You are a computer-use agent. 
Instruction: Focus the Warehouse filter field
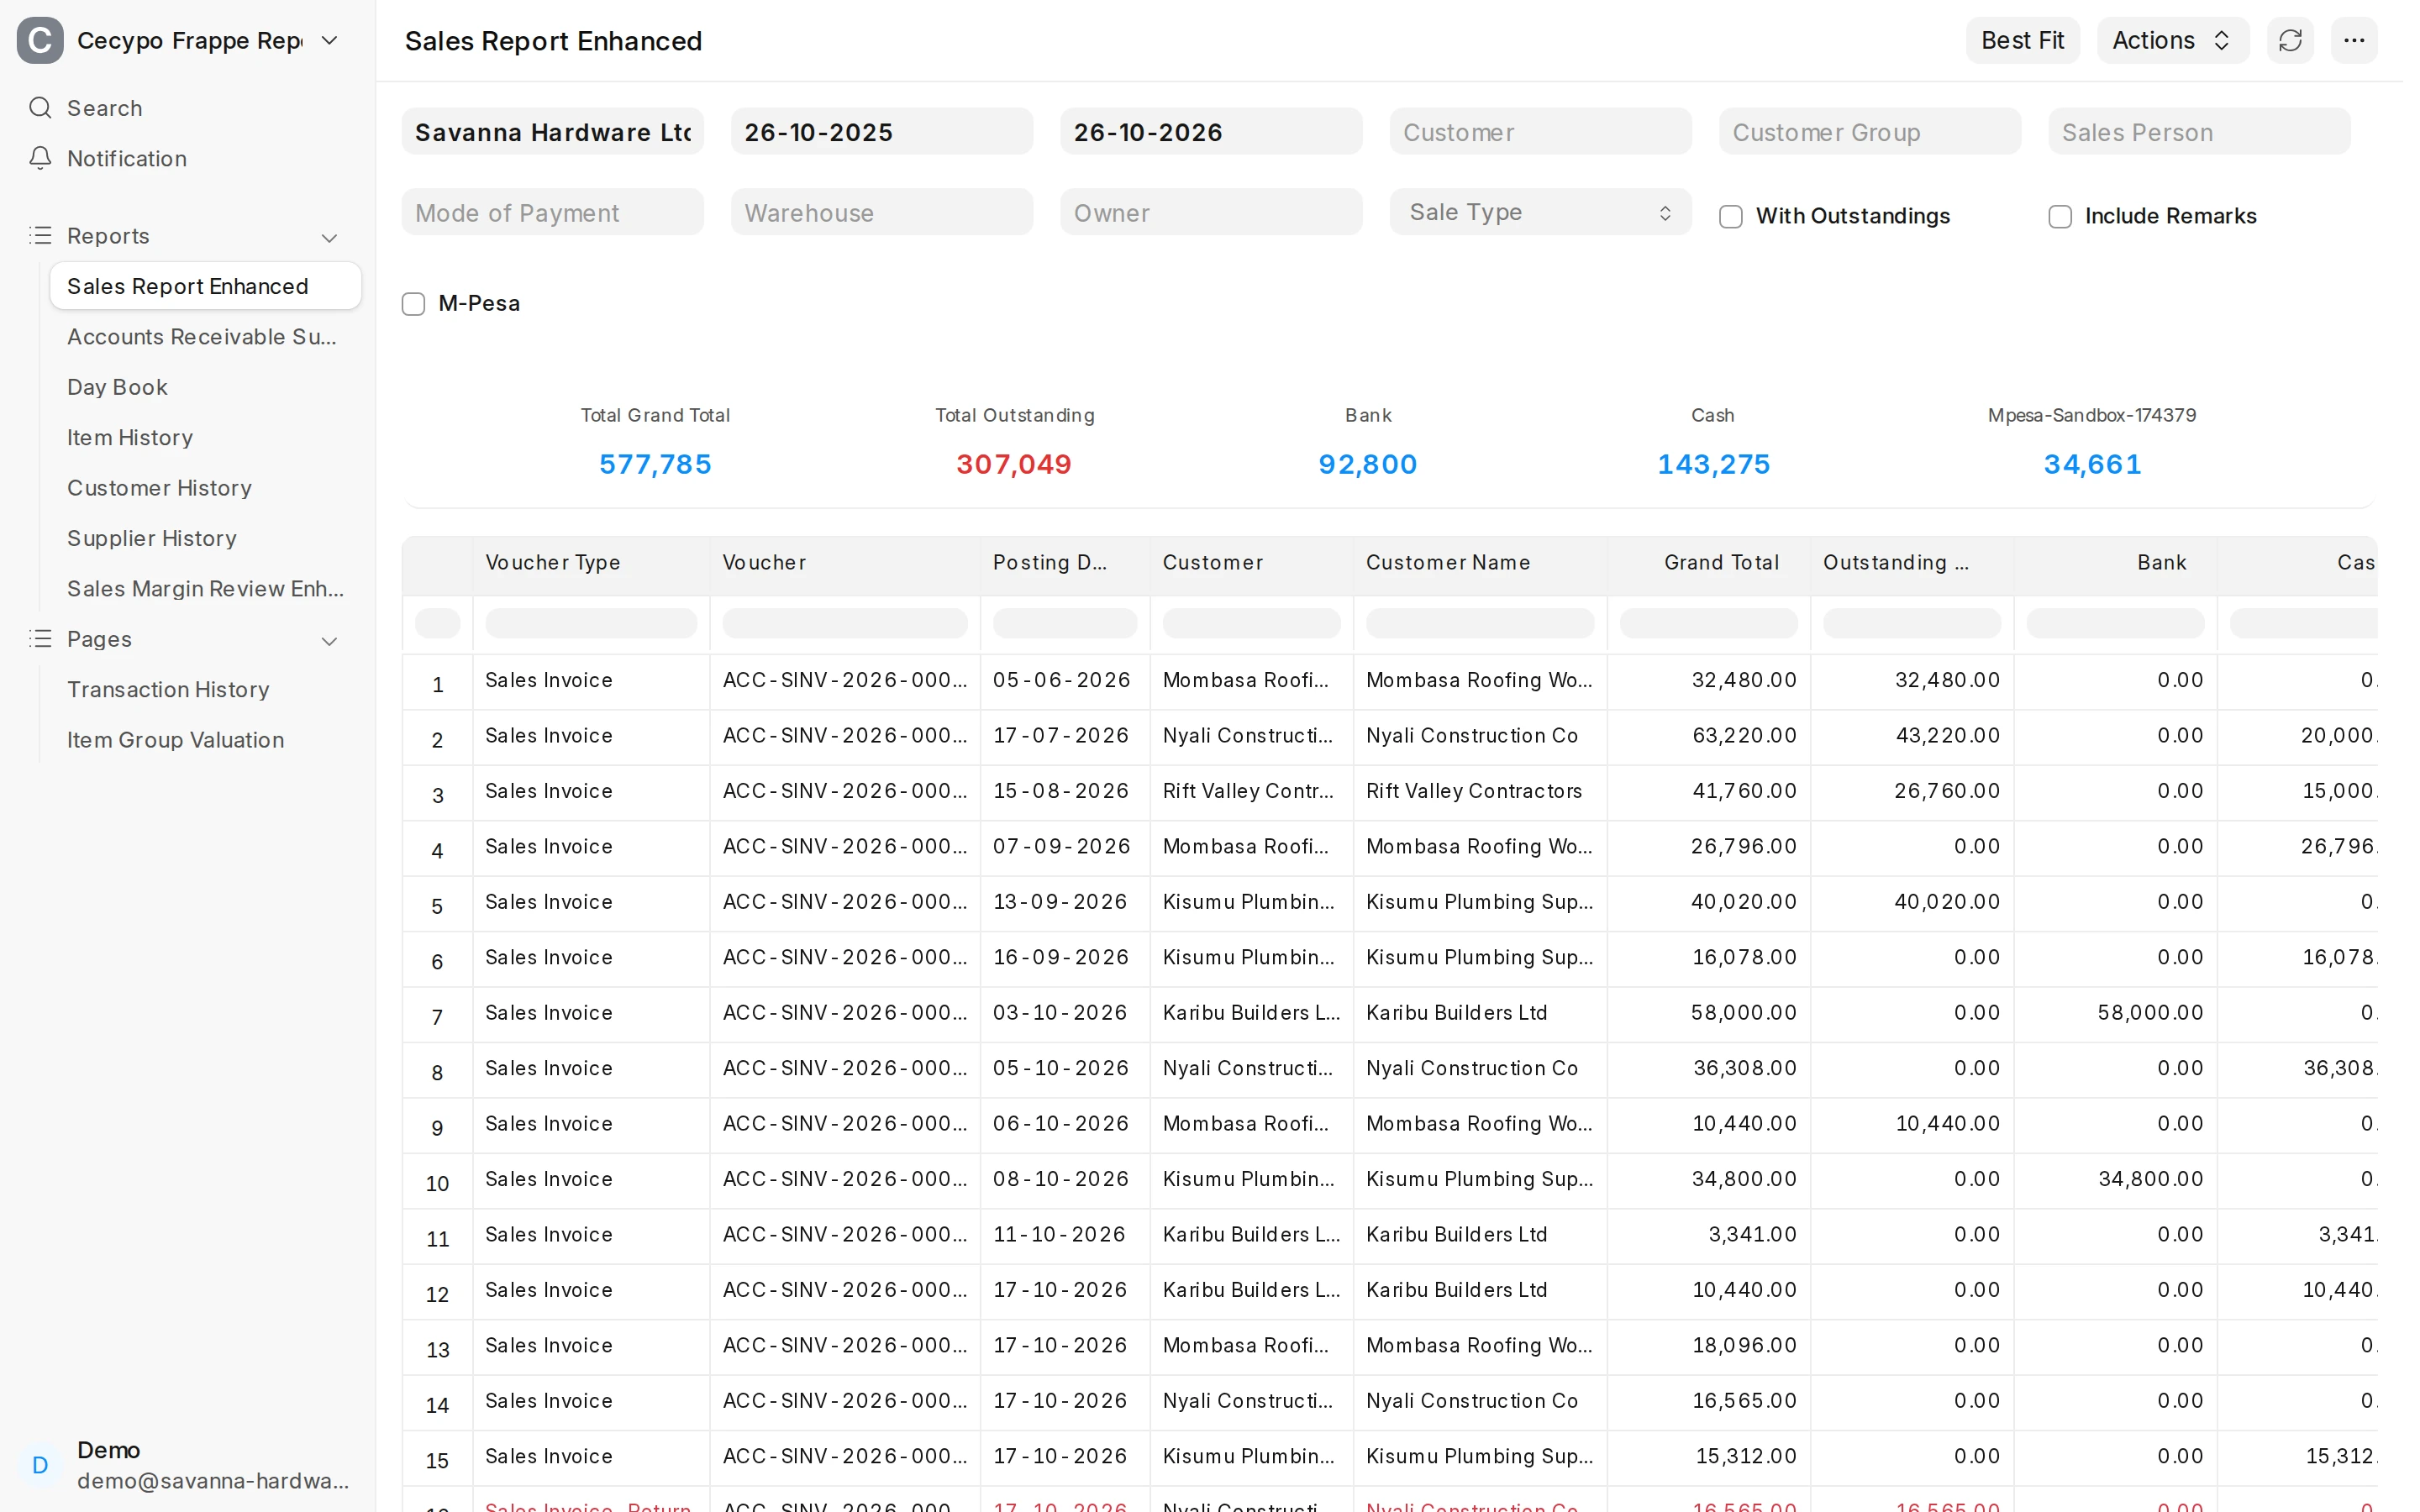coord(881,212)
